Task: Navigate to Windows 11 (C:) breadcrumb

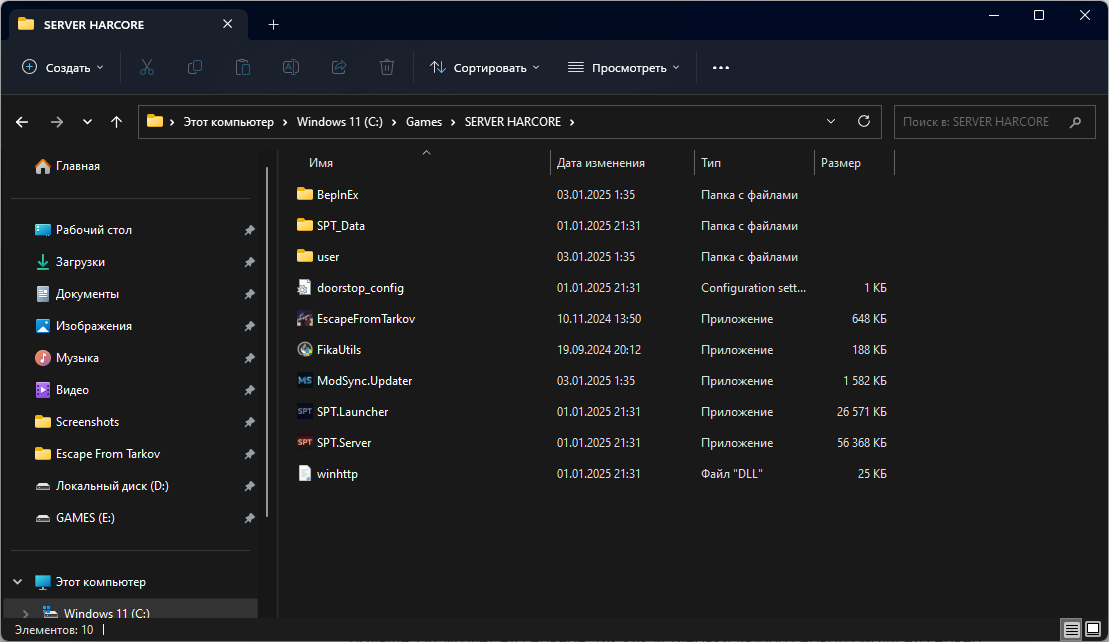Action: 339,122
